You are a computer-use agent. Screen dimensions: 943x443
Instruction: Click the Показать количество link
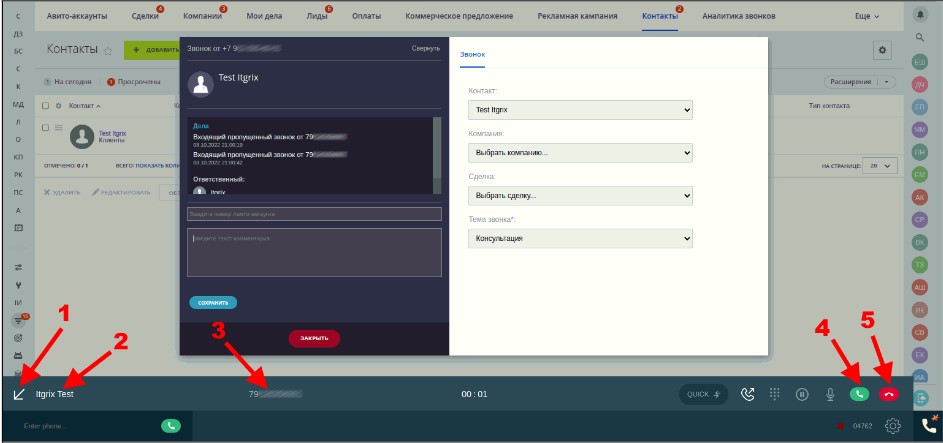click(x=158, y=166)
